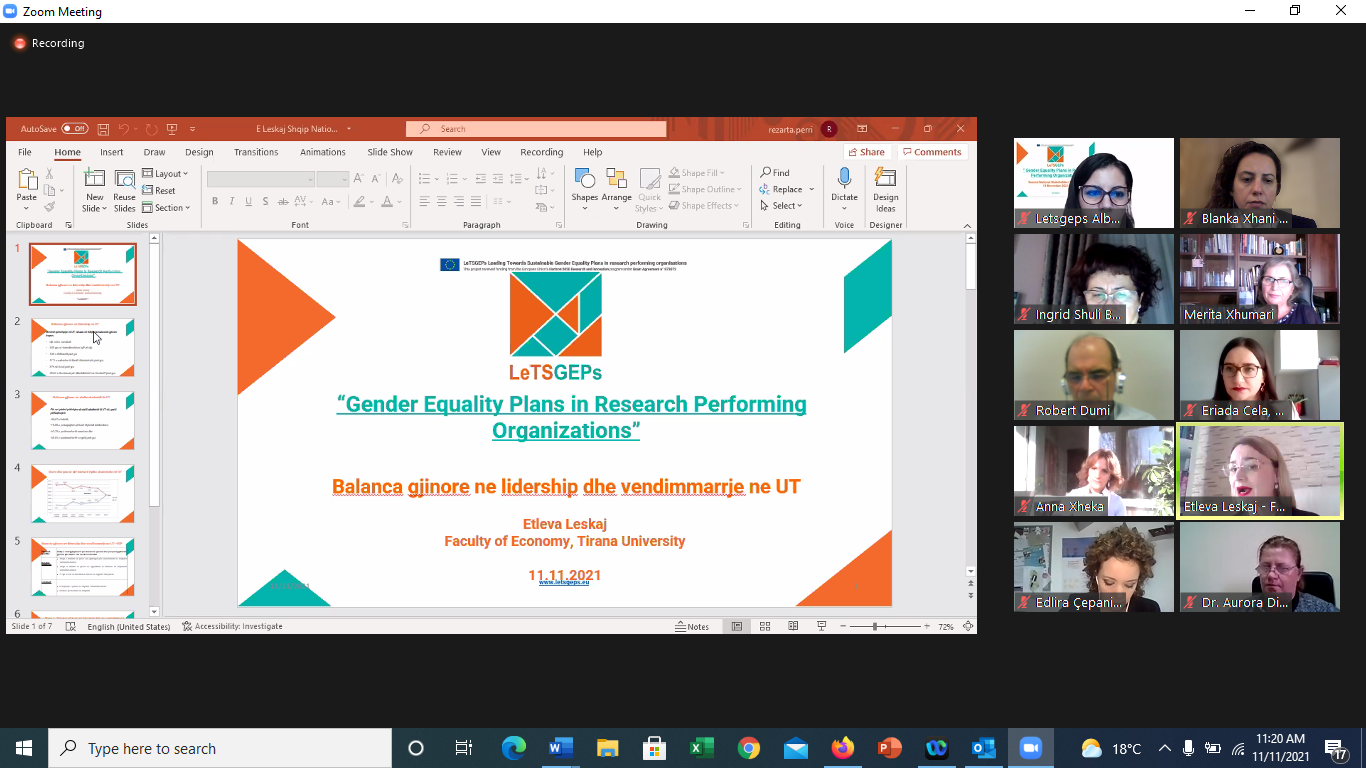Click Windows taskbar search box
The width and height of the screenshot is (1366, 768).
click(220, 748)
